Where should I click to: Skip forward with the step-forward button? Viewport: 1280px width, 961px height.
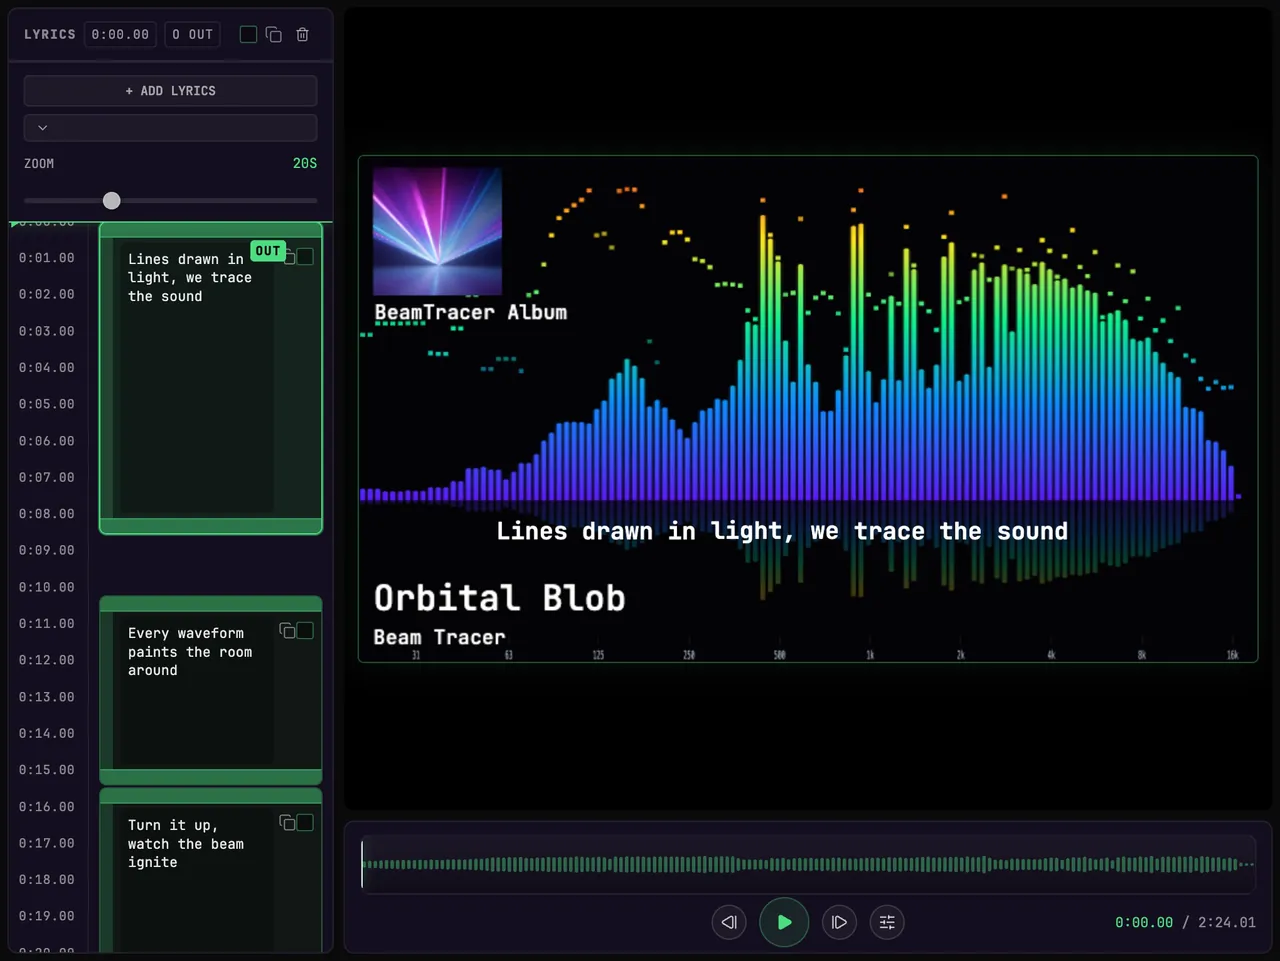[x=839, y=922]
